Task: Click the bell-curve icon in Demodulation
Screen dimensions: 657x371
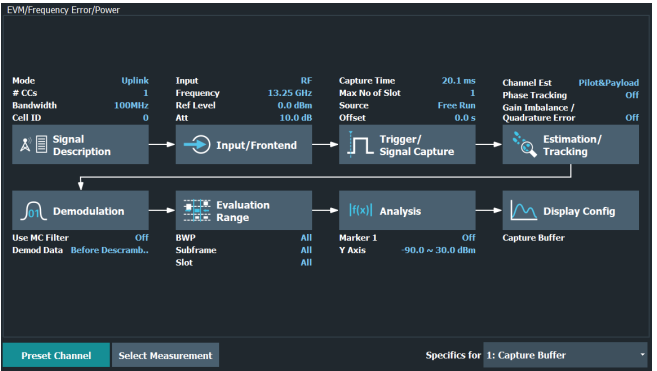Action: (x=34, y=210)
